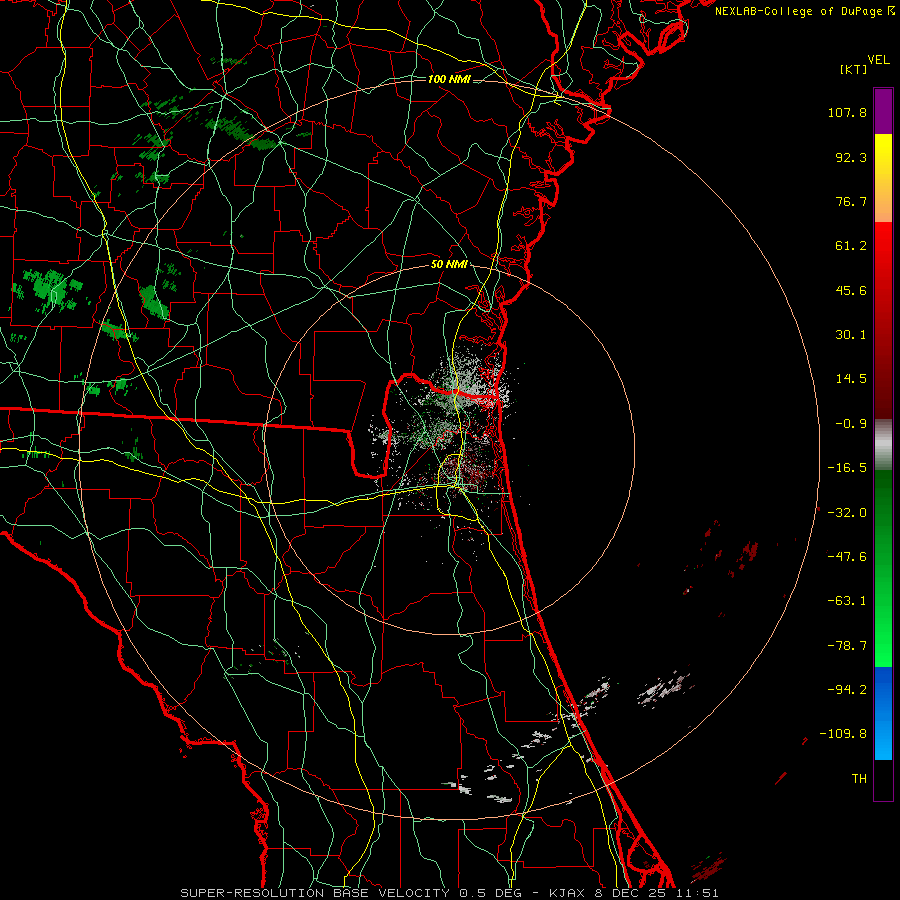This screenshot has height=900, width=900.
Task: Select the purple segment of the velocity color bar
Action: pos(883,111)
